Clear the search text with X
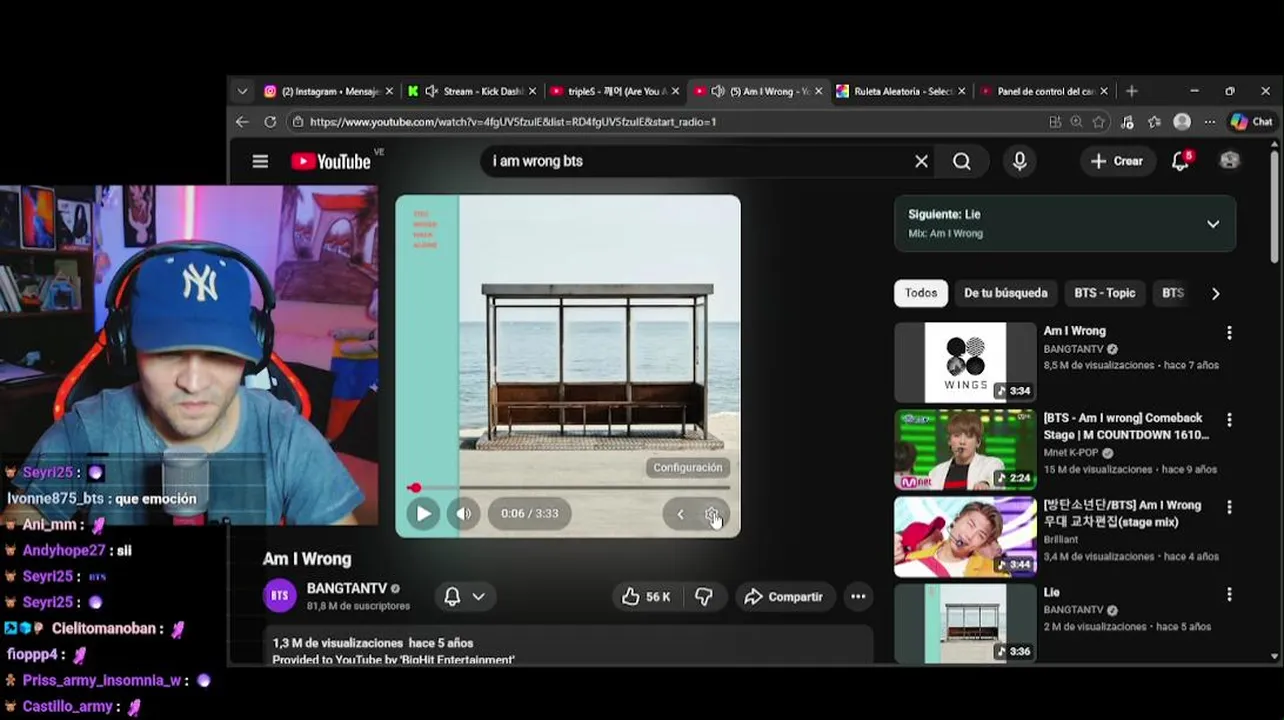1284x720 pixels. click(921, 161)
